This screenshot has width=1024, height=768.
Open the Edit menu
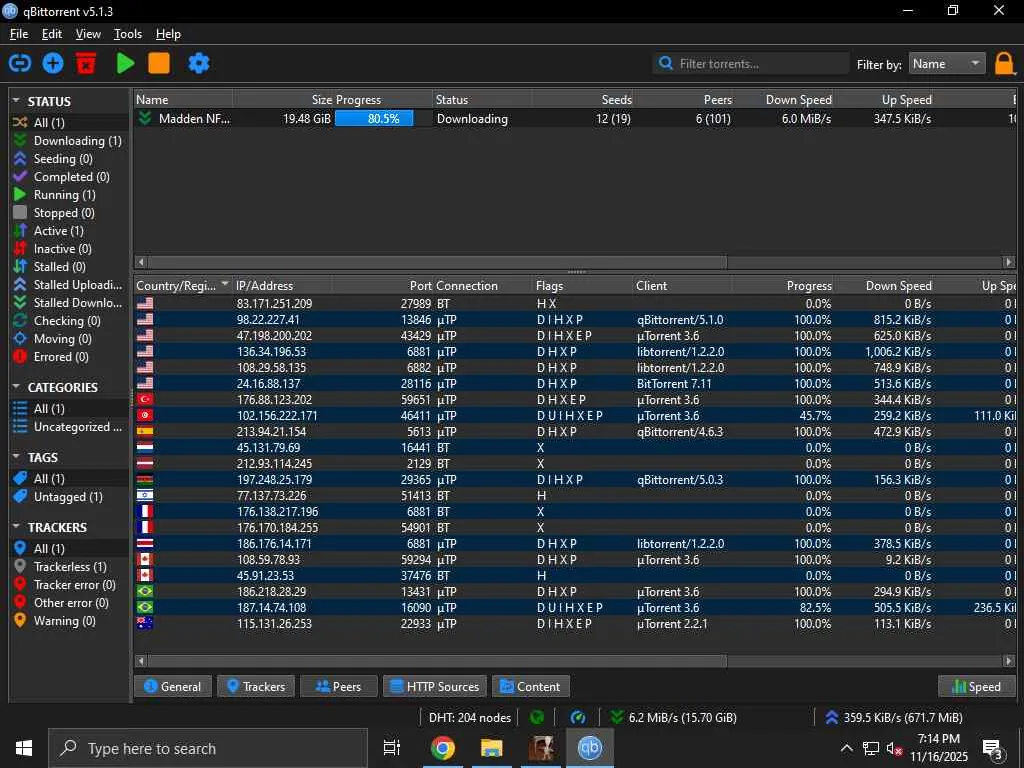[x=52, y=34]
